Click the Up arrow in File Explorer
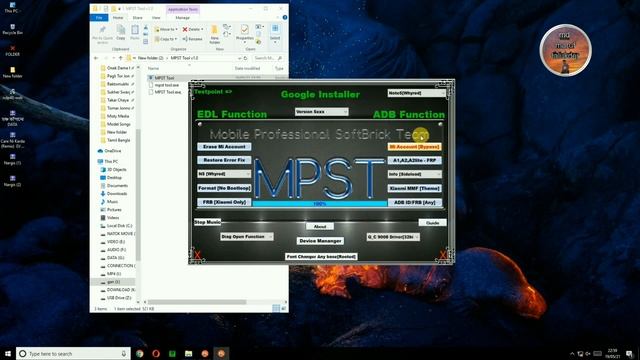The height and width of the screenshot is (360, 640). tap(121, 58)
